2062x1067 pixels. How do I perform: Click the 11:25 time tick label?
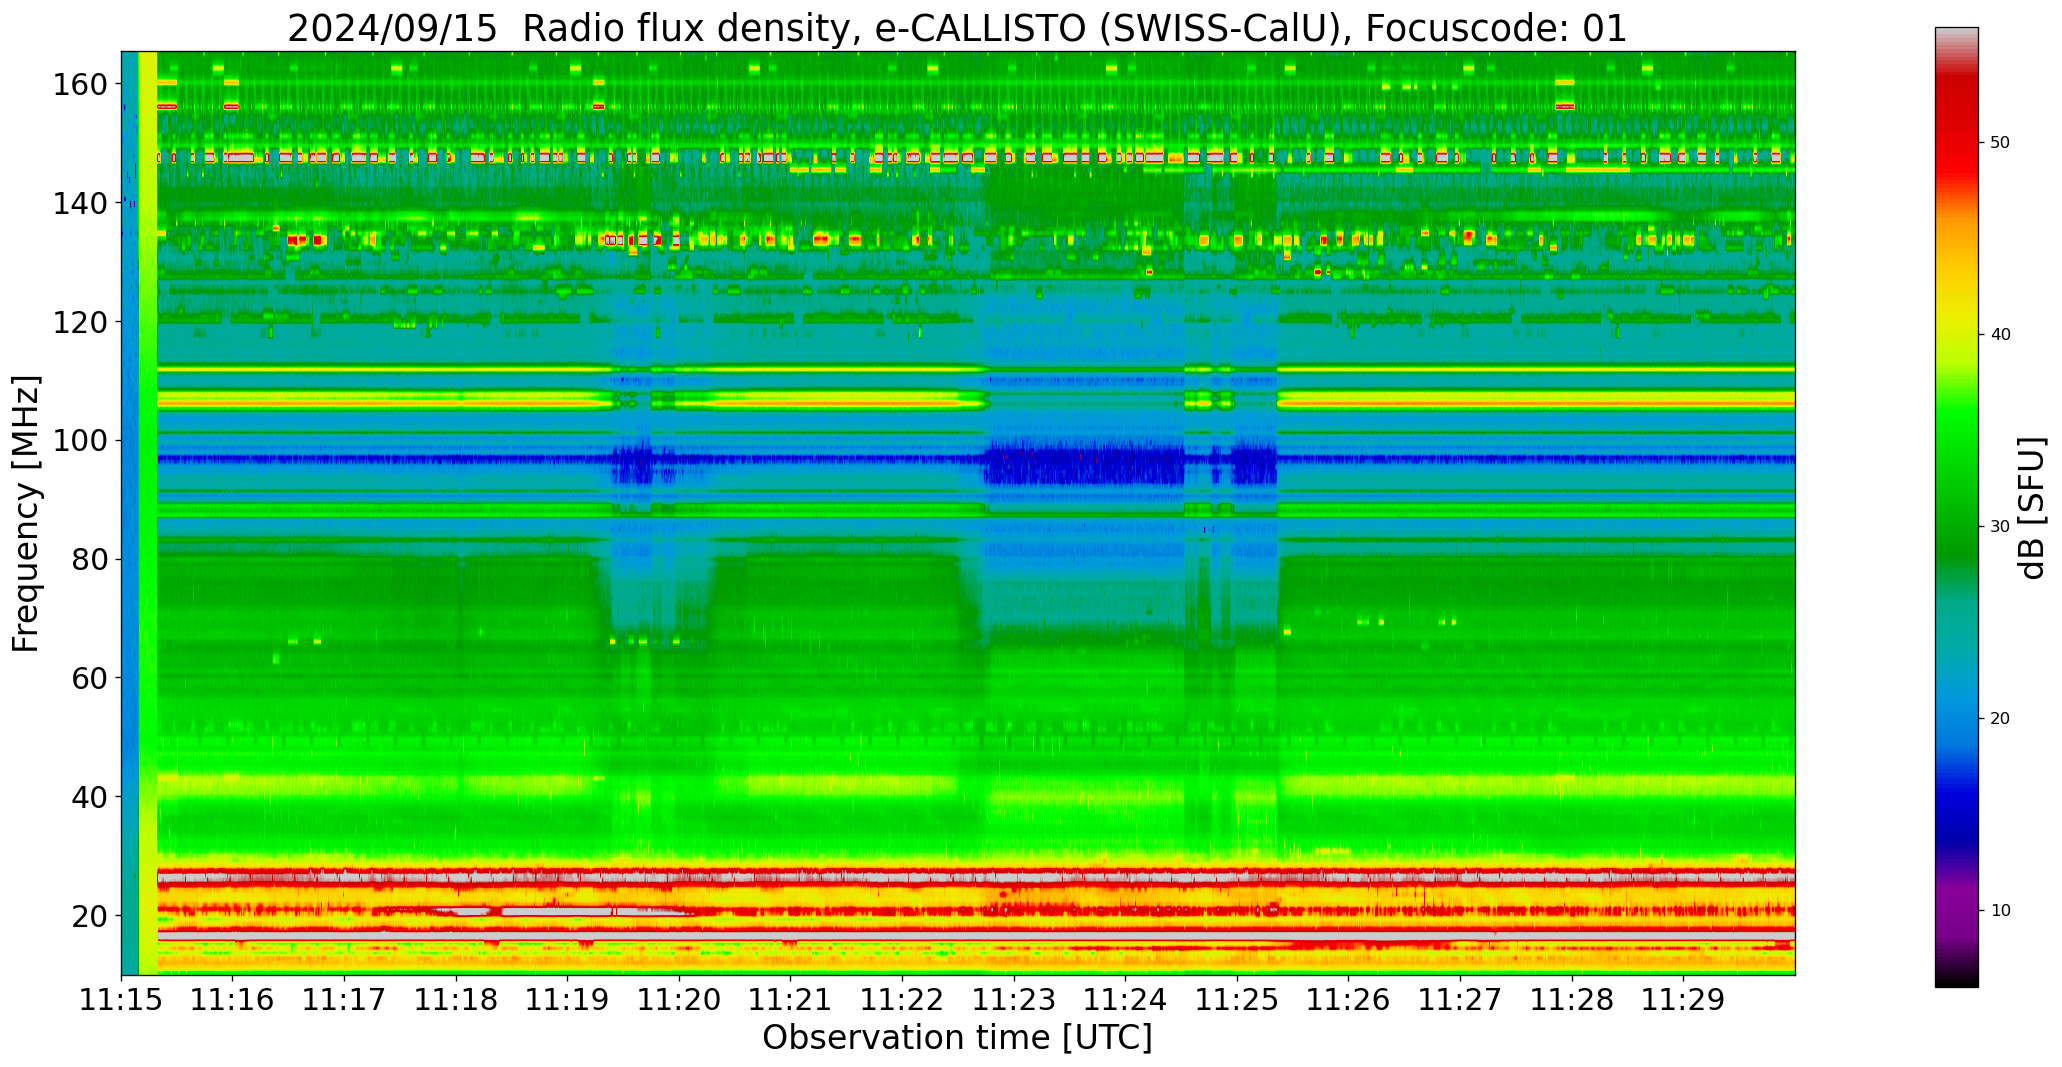tap(1237, 999)
